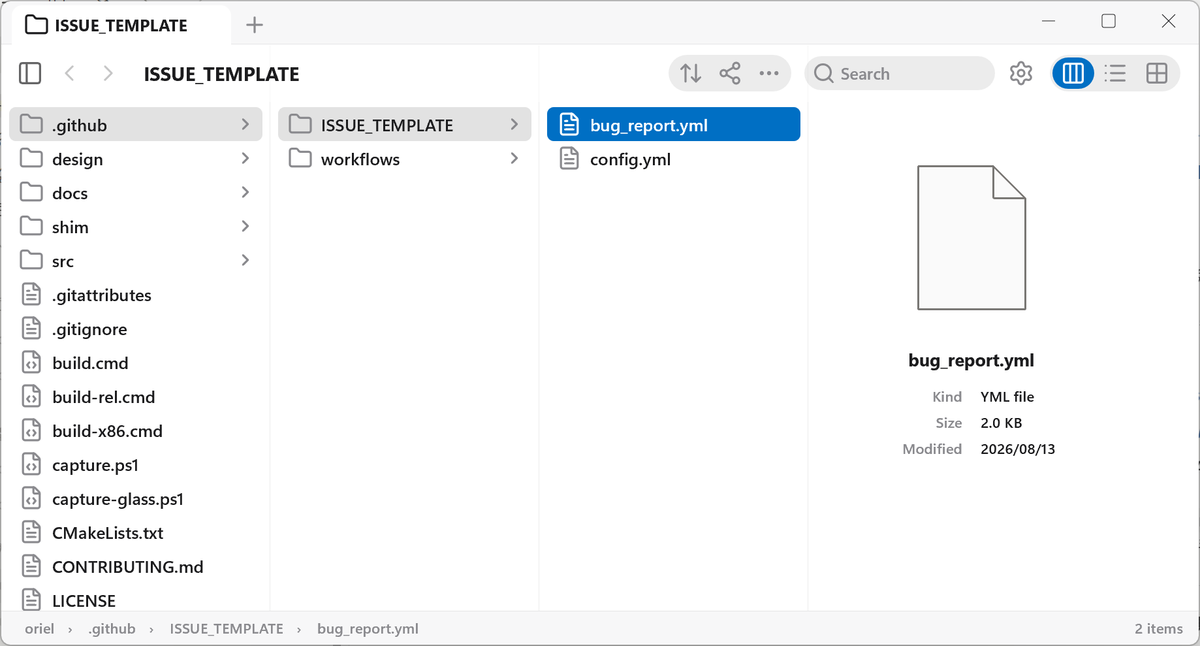Open settings gear icon
Viewport: 1200px width, 646px height.
(1020, 73)
